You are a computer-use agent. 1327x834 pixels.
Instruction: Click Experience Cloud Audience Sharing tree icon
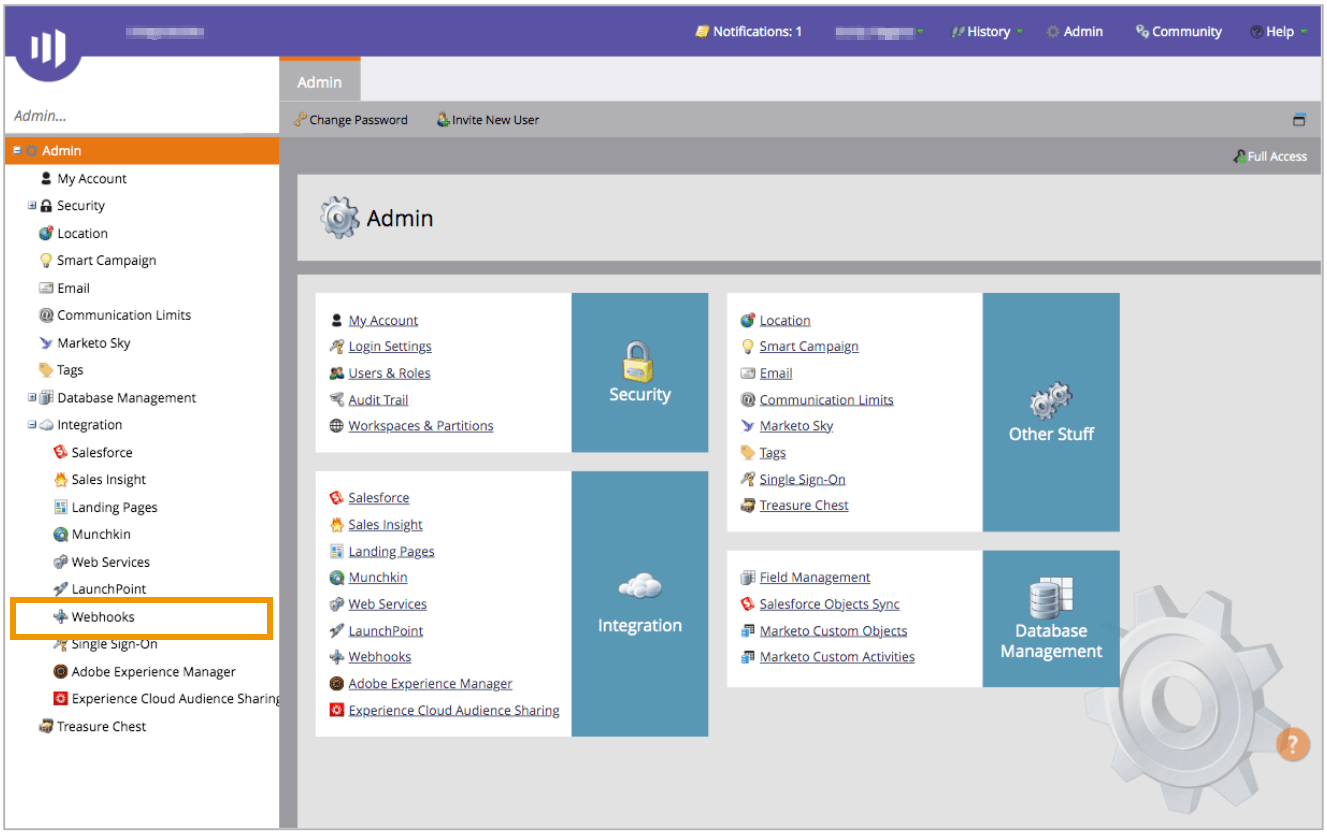point(60,699)
